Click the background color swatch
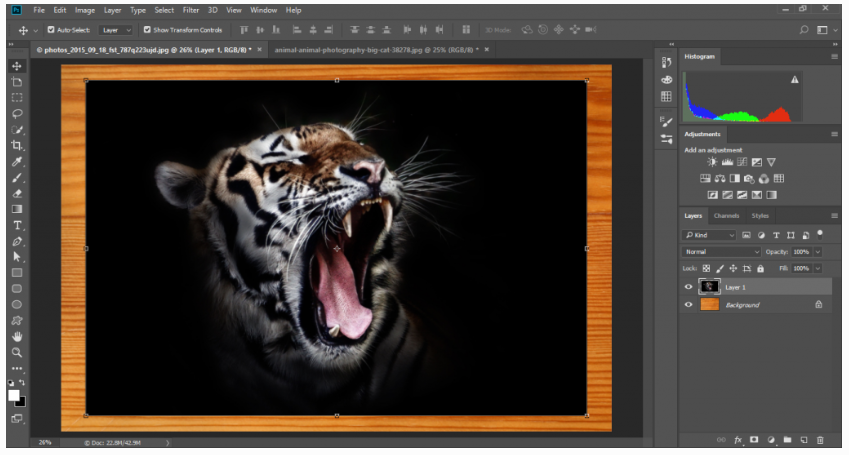This screenshot has height=455, width=849. (x=21, y=402)
